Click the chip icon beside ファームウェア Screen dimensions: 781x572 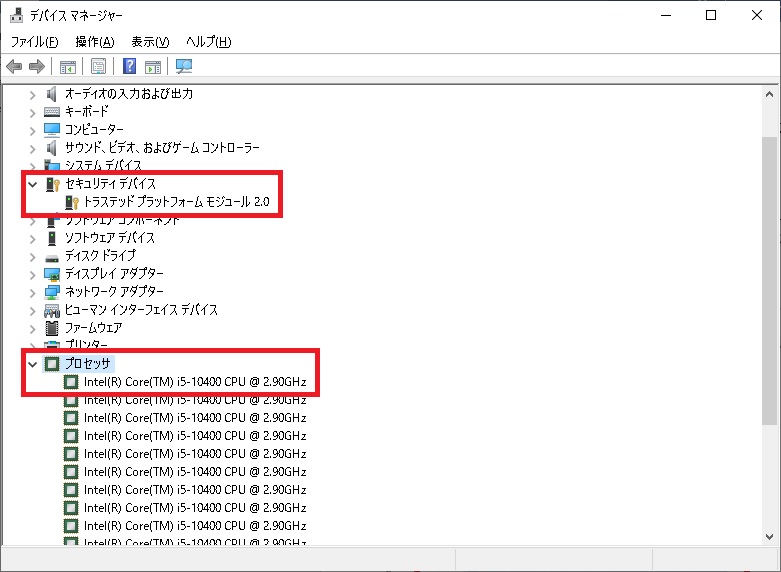pyautogui.click(x=52, y=328)
